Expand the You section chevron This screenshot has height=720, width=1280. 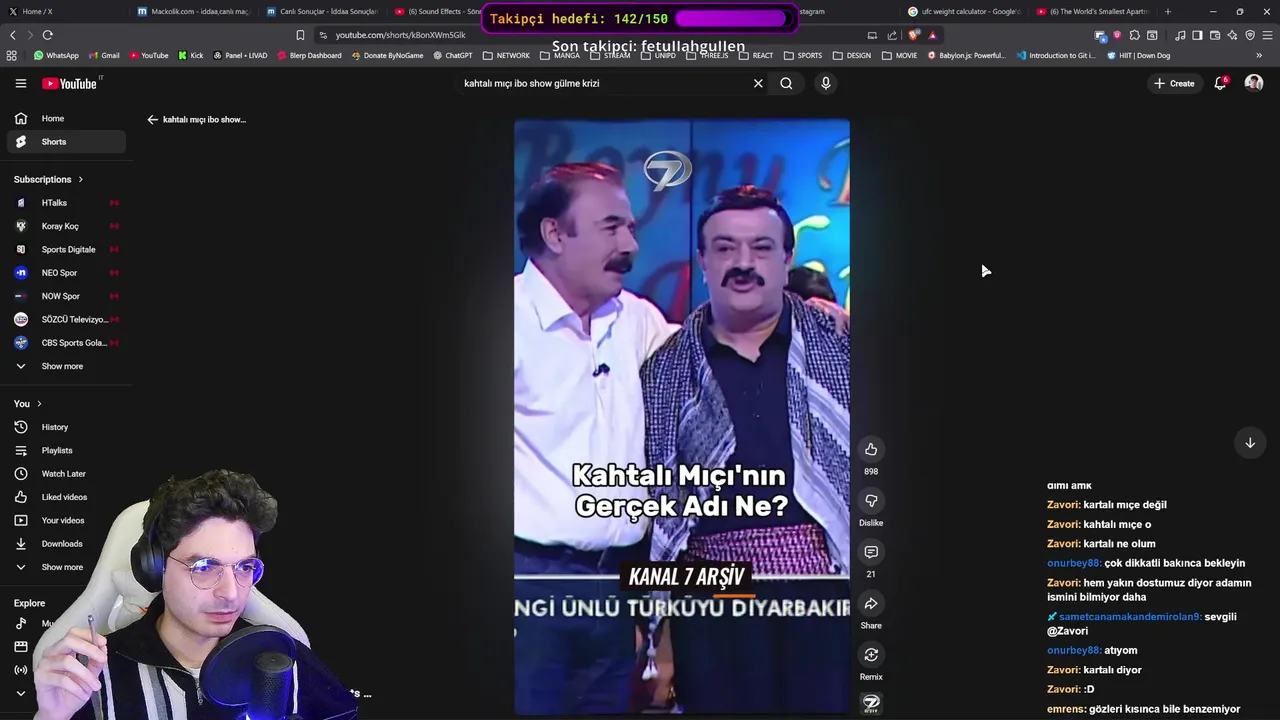39,403
